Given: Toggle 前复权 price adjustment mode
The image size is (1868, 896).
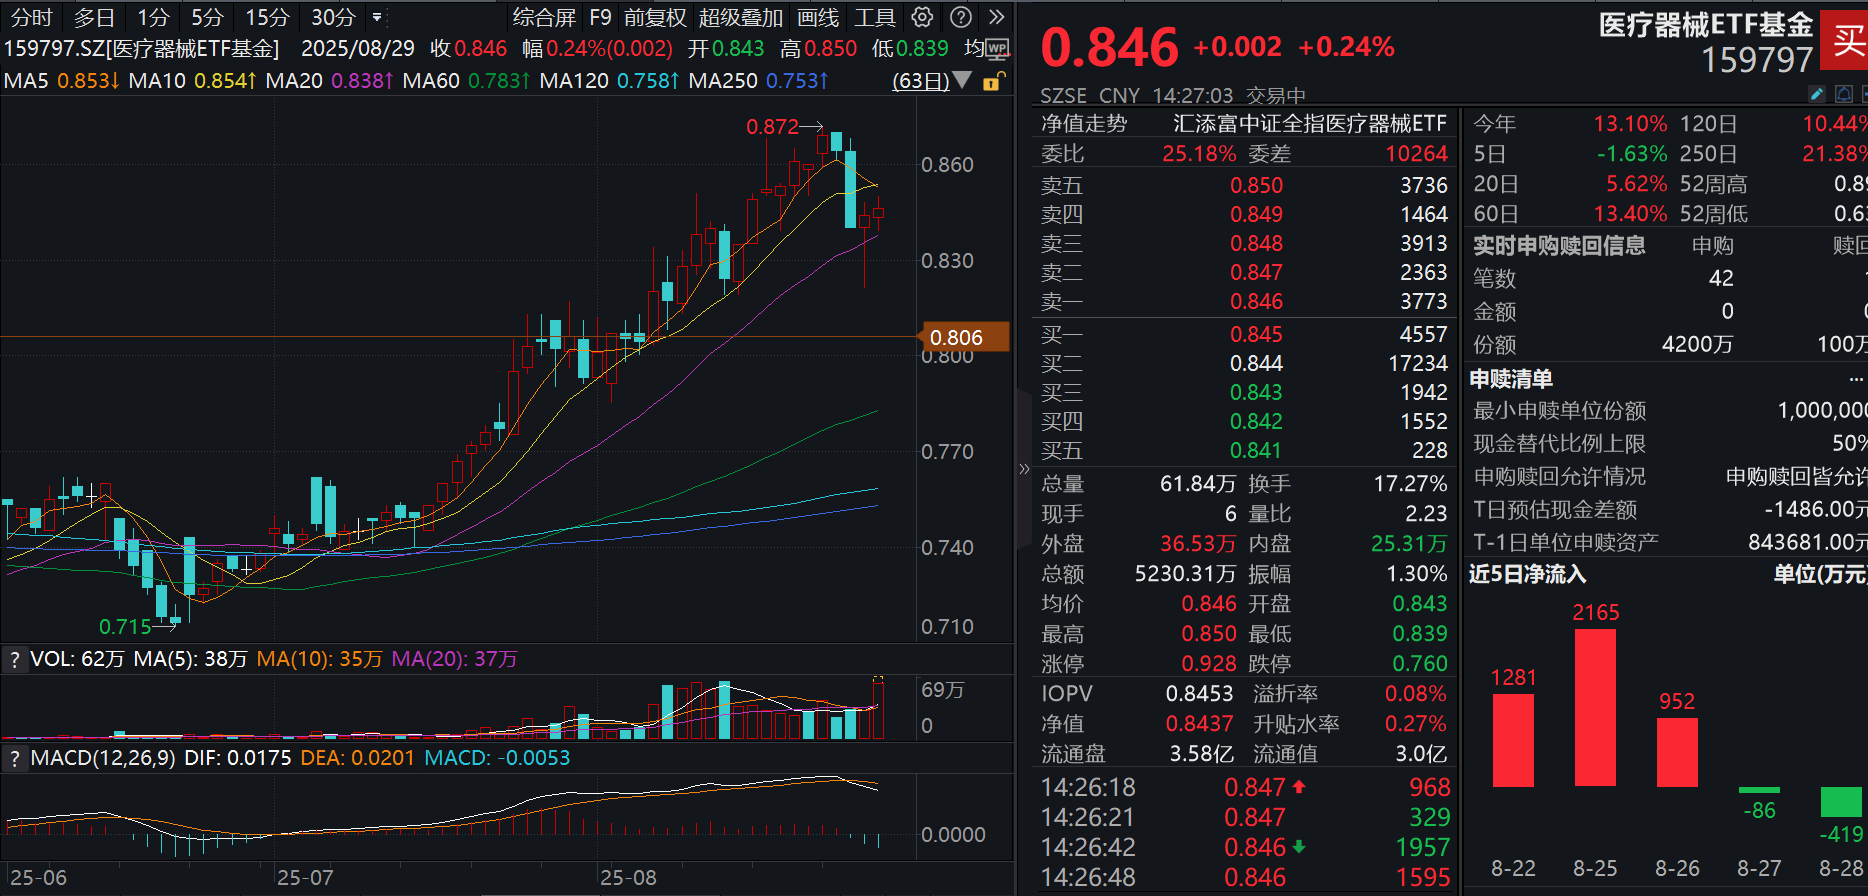Looking at the screenshot, I should tap(655, 17).
